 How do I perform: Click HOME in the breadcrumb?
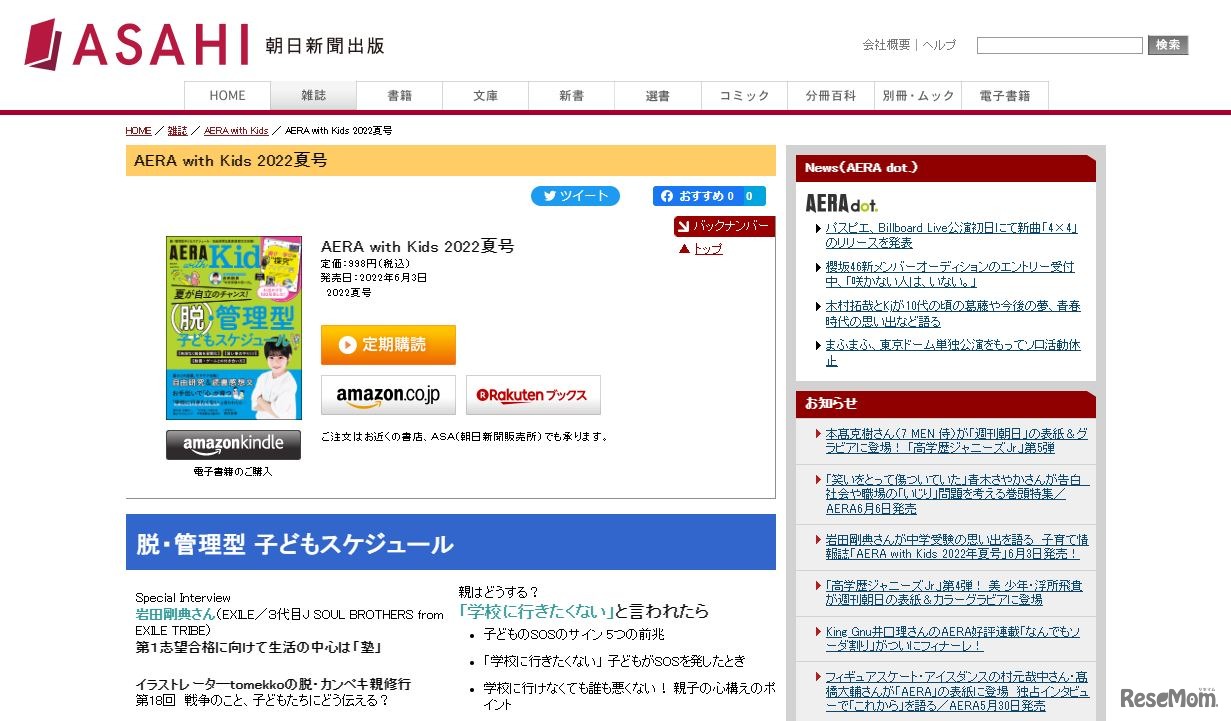coord(138,131)
